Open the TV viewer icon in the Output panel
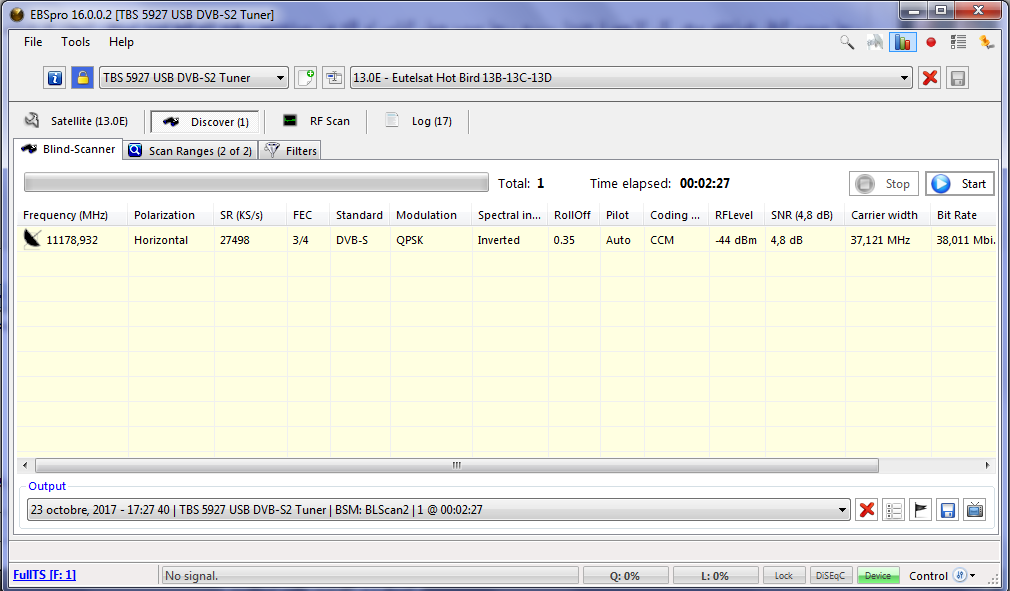Screen dimensions: 1010x591 tap(975, 510)
